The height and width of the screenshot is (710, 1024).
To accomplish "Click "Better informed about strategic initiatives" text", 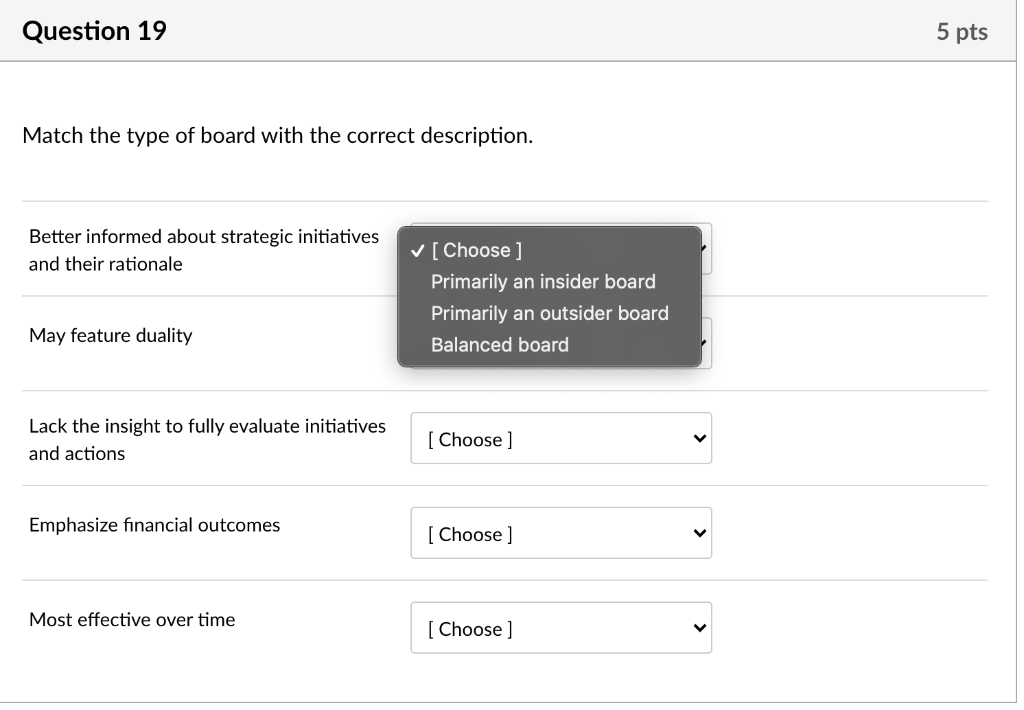I will click(204, 236).
